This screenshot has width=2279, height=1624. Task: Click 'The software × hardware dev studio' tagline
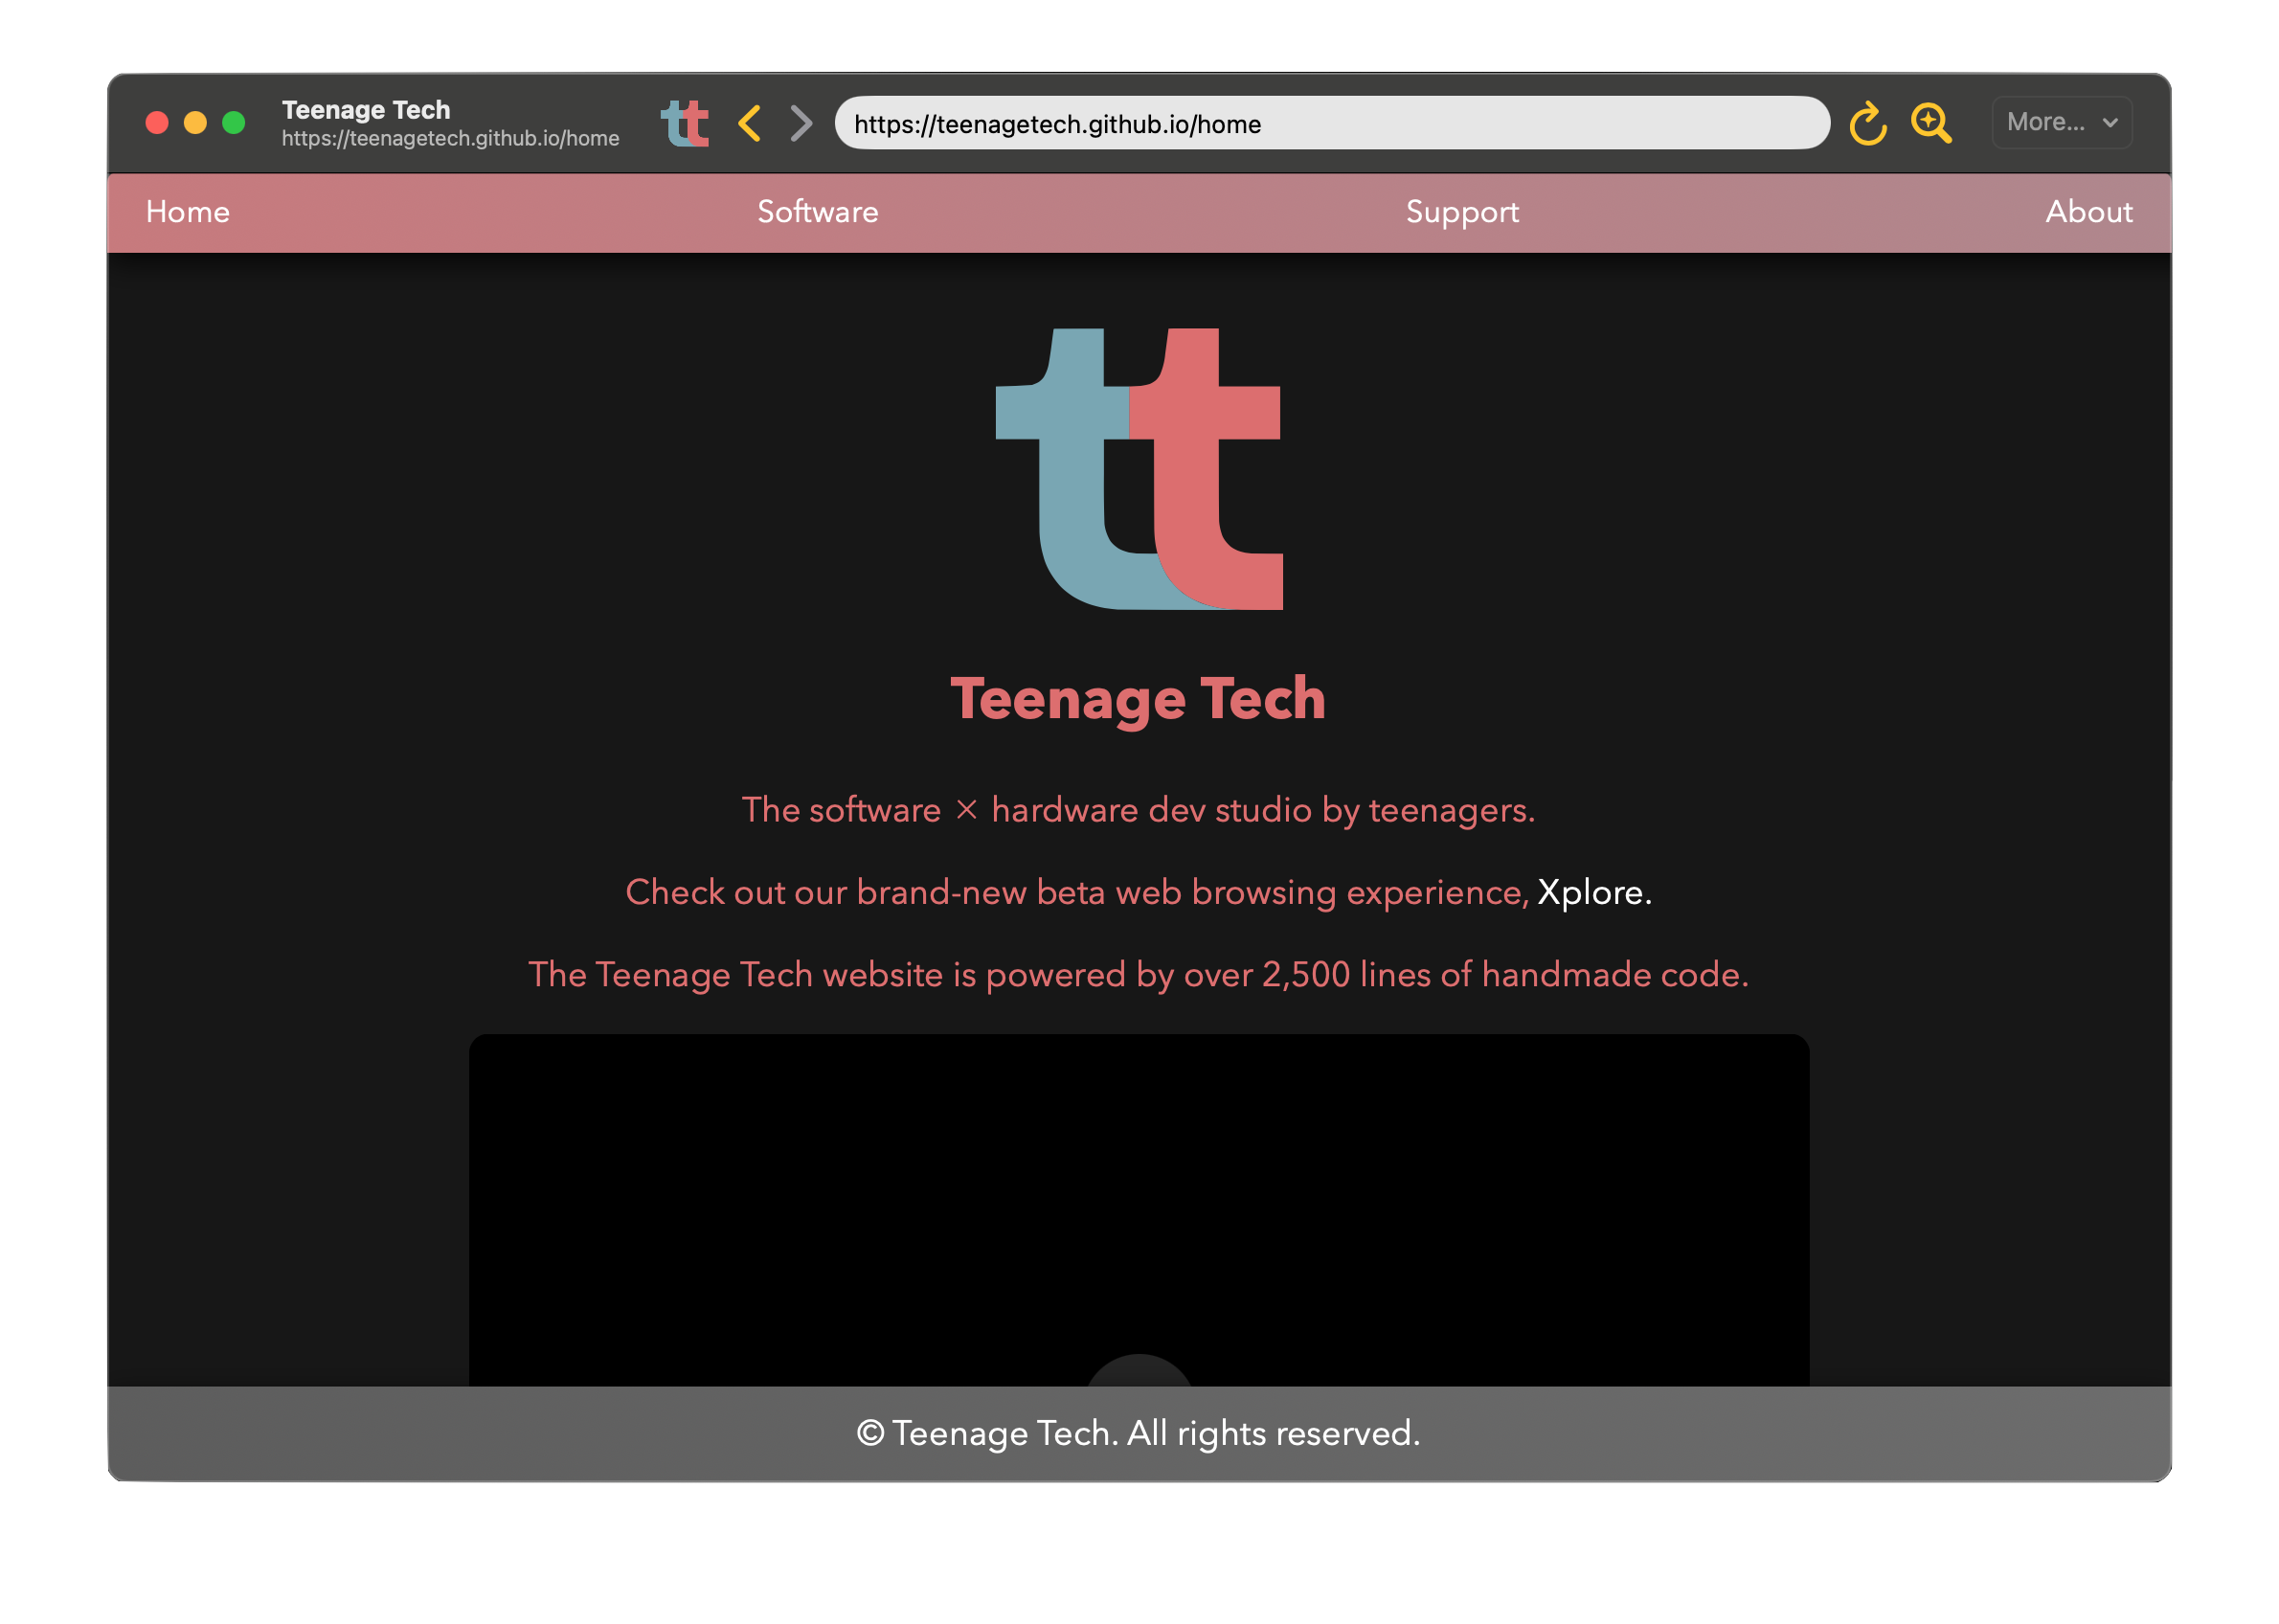1138,810
